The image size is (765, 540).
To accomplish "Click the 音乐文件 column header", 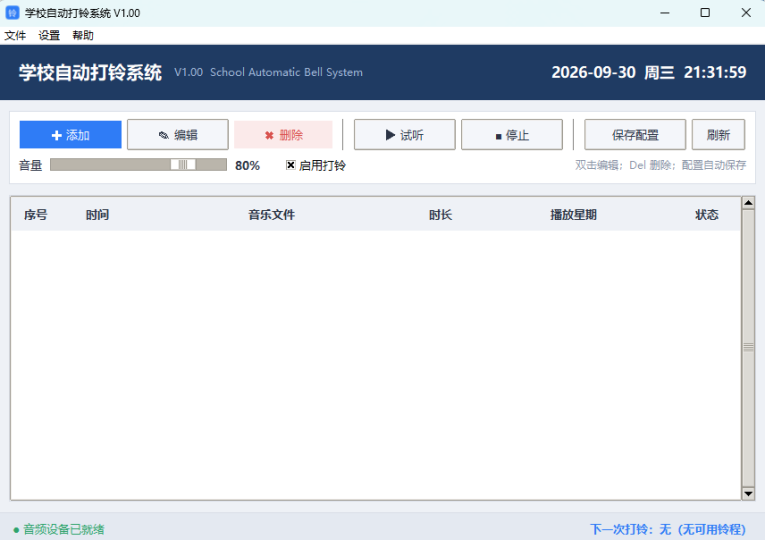I will pos(272,215).
